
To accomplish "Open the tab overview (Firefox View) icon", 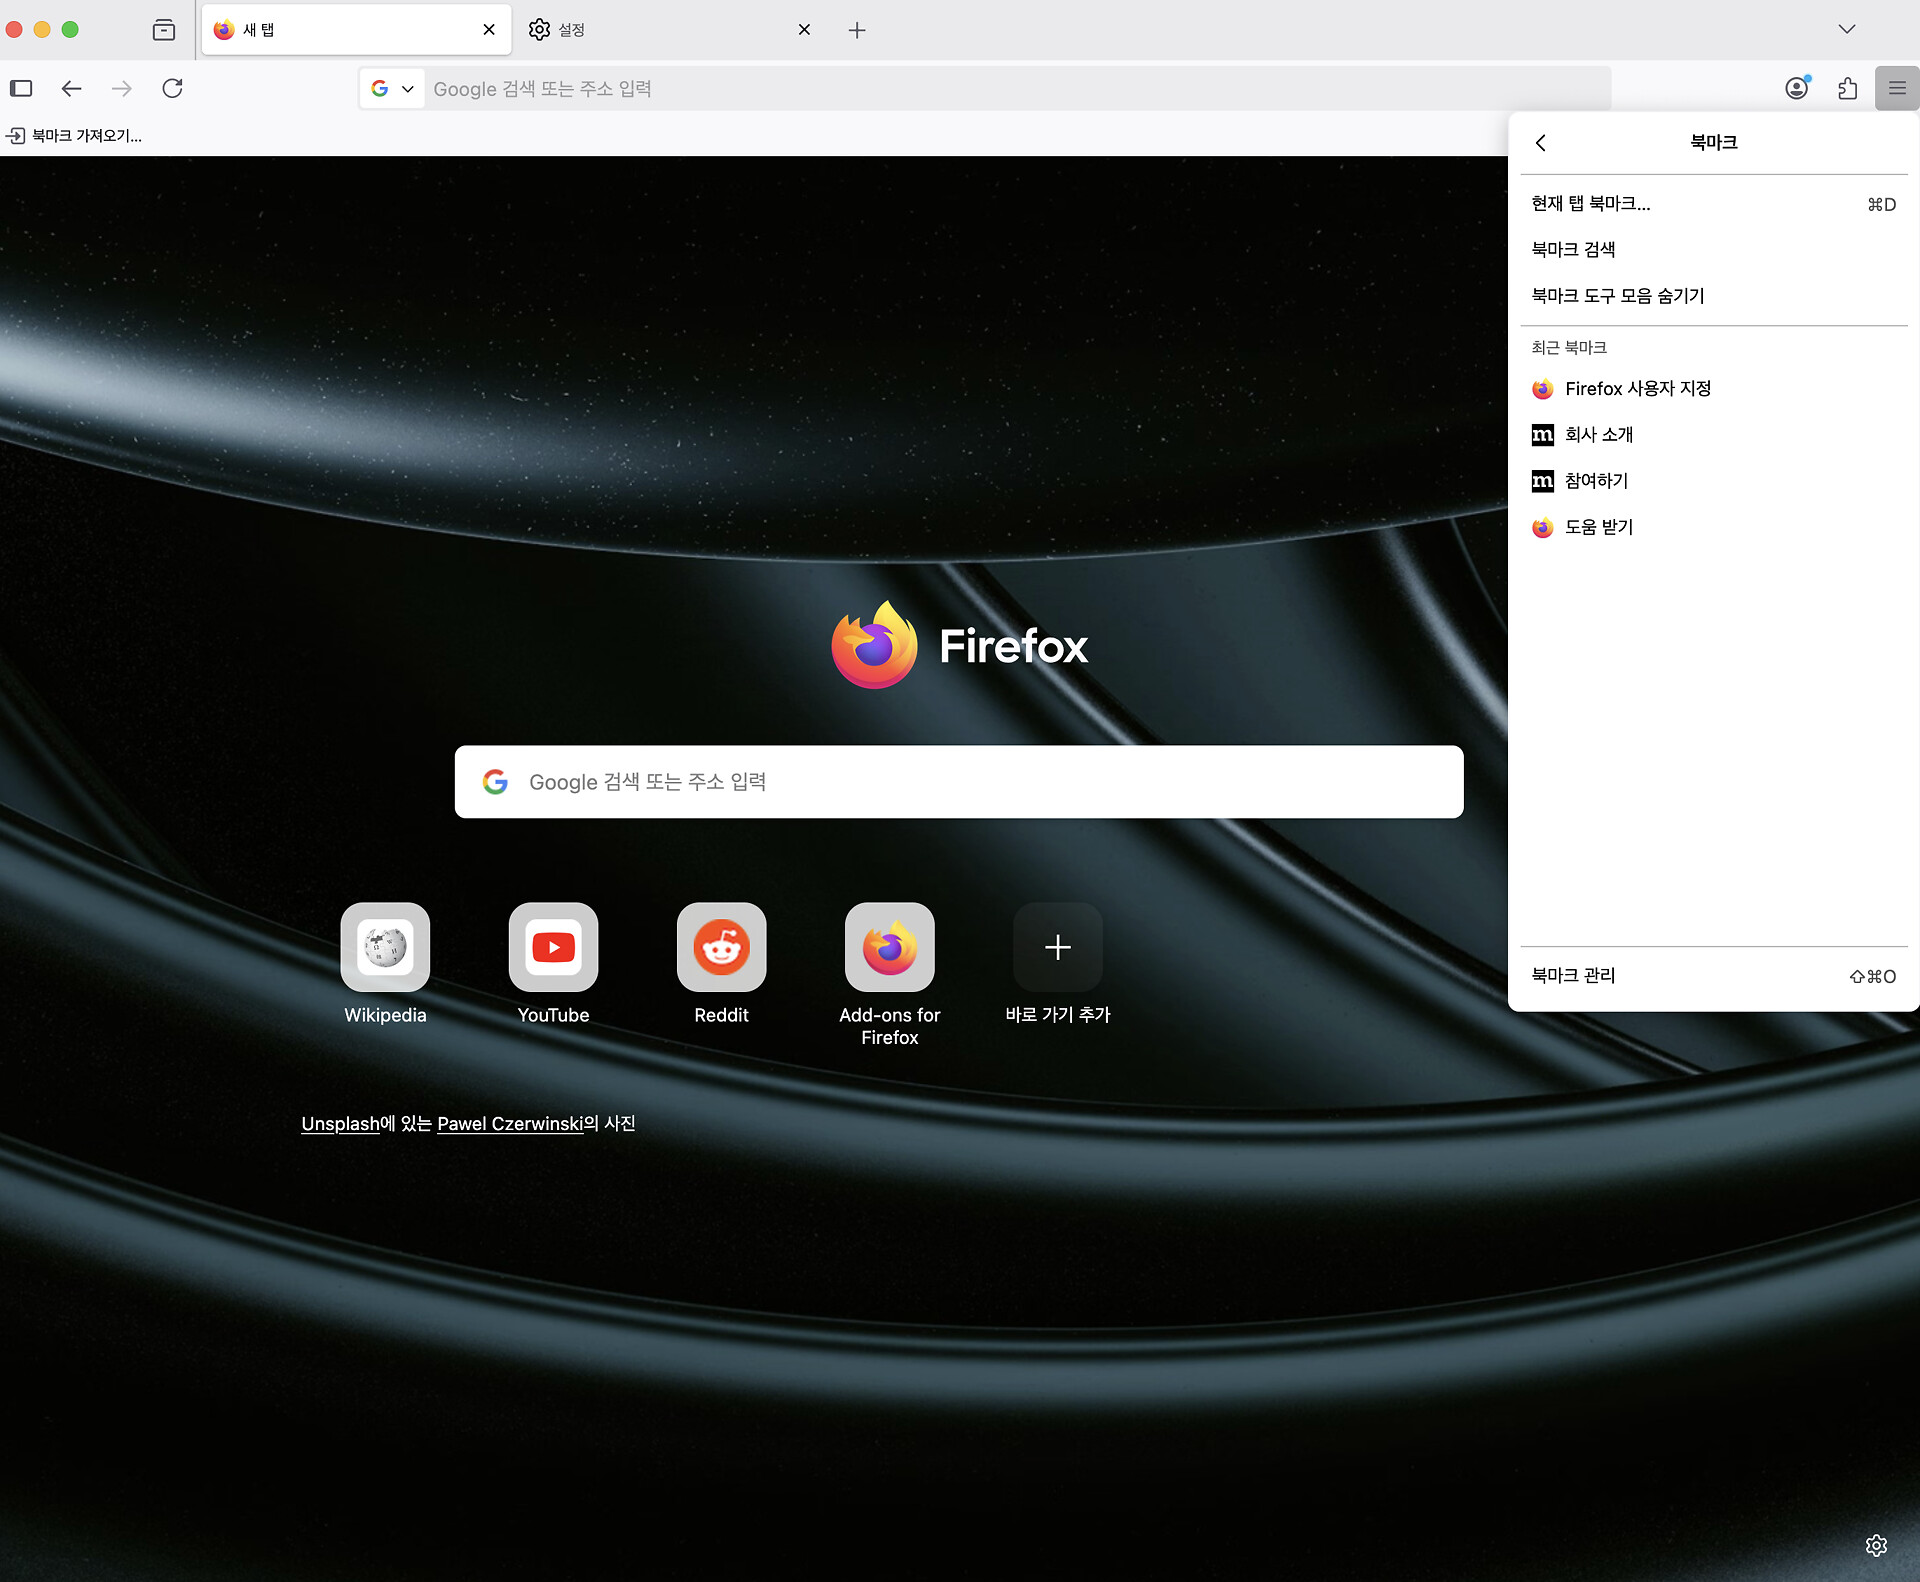I will [164, 30].
